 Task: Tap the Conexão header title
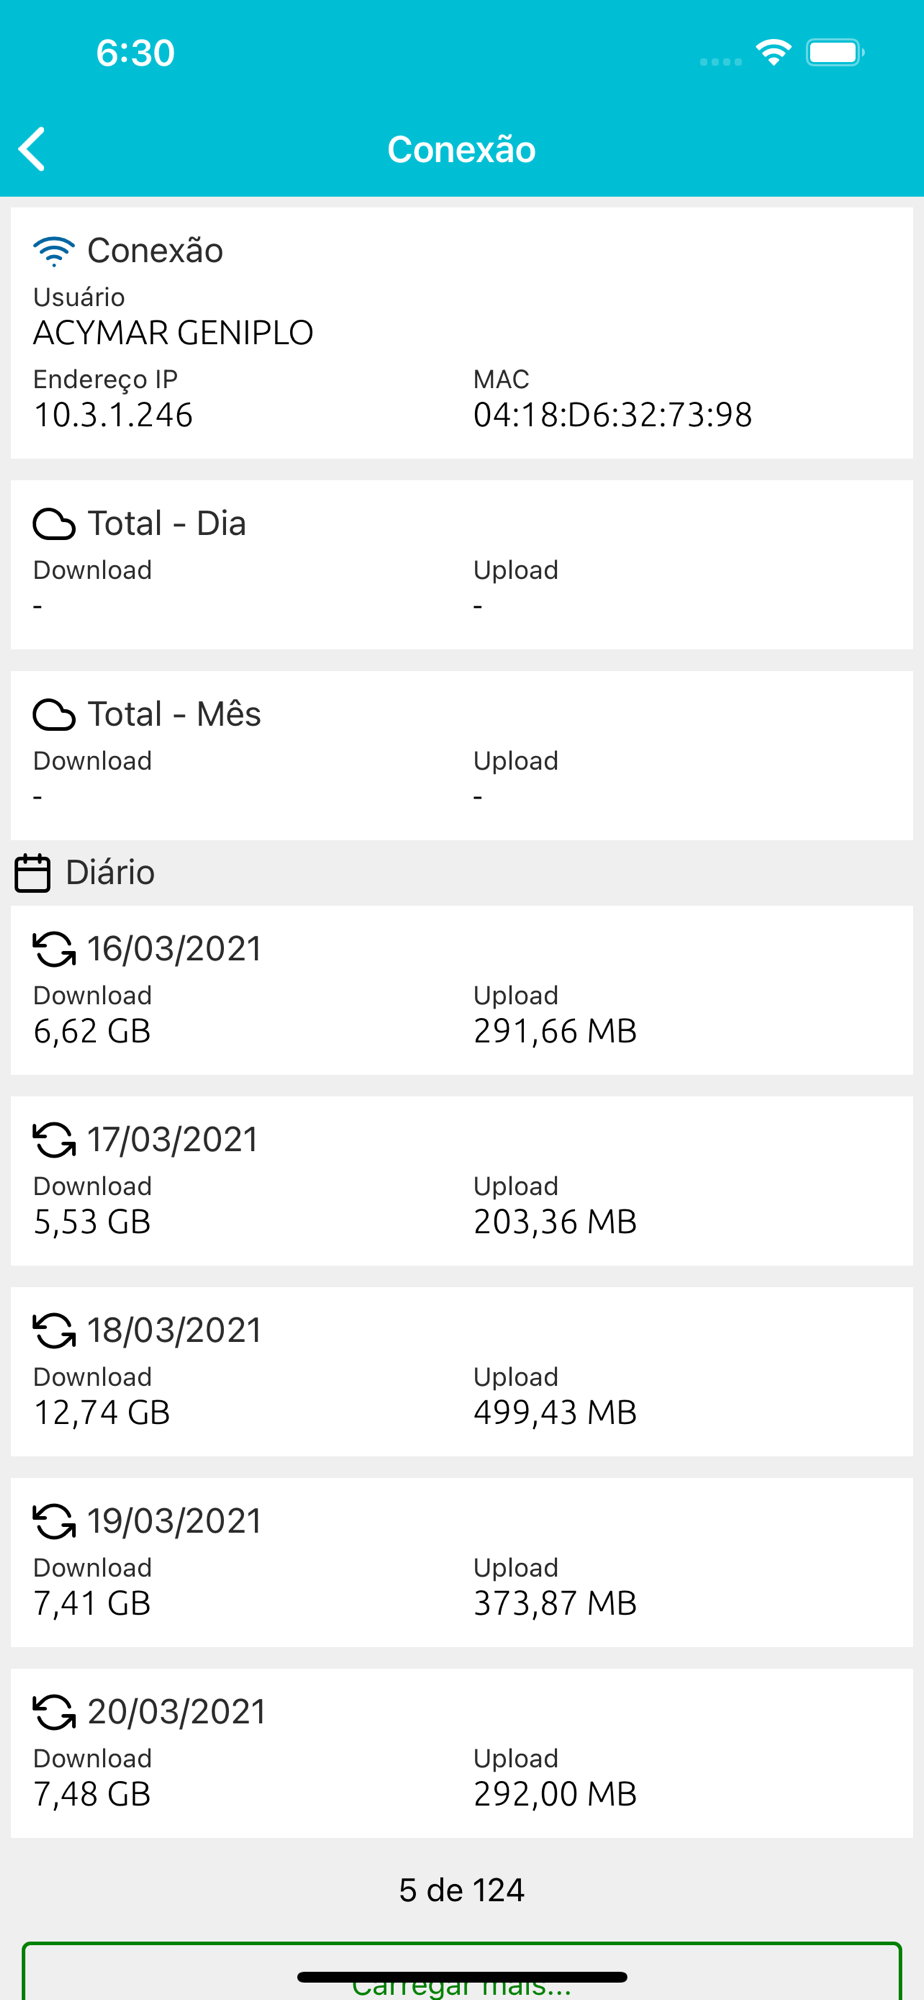462,149
